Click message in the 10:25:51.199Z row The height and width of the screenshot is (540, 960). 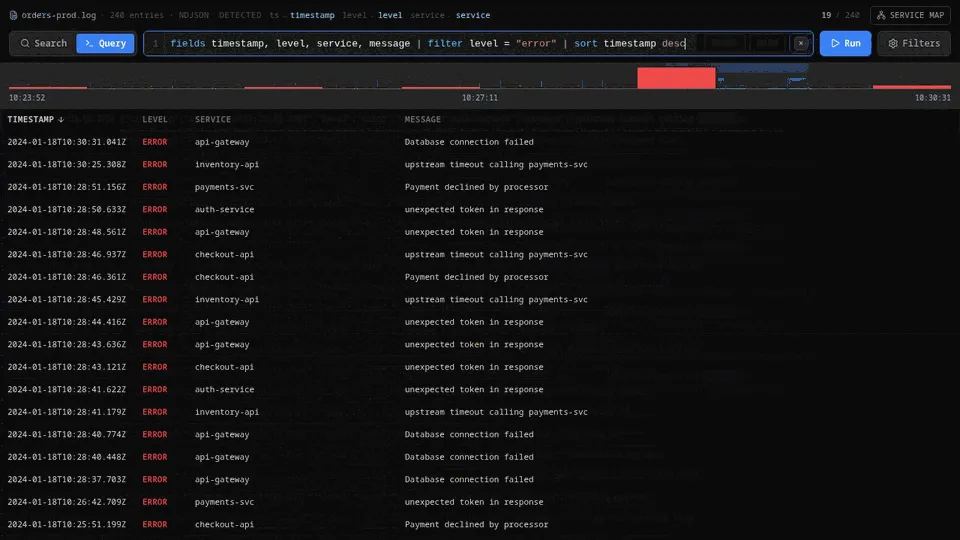pos(476,525)
